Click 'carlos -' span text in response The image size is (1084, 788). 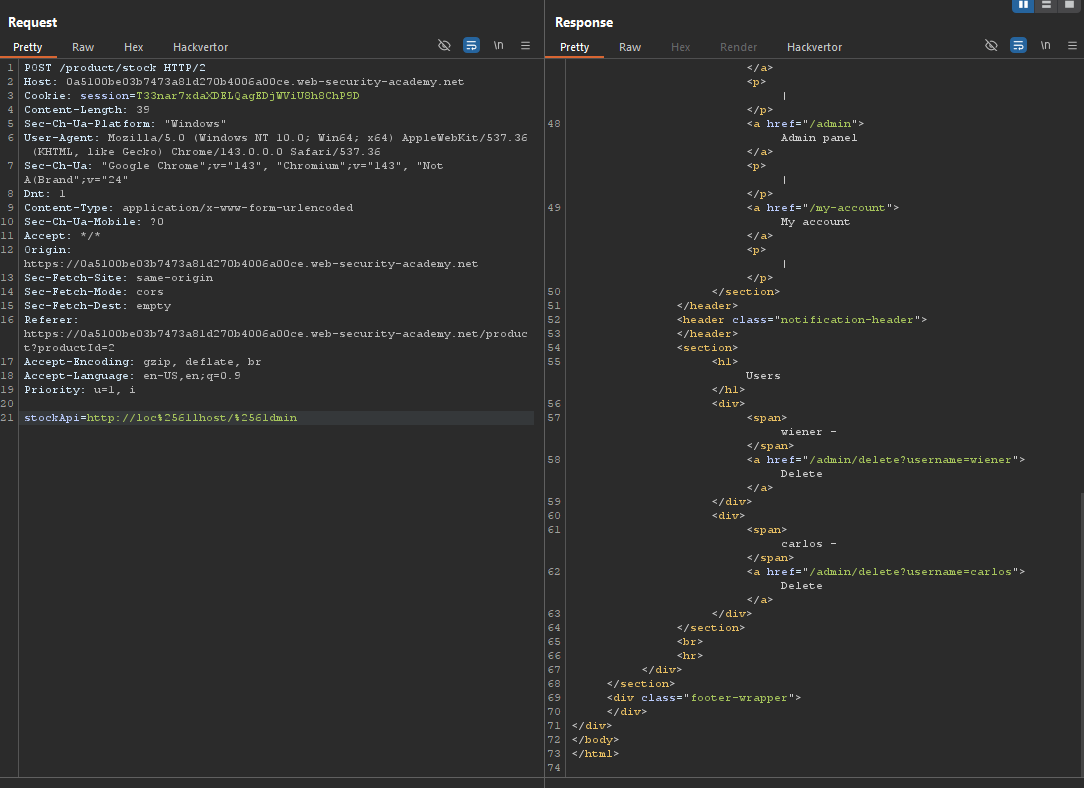[x=809, y=544]
